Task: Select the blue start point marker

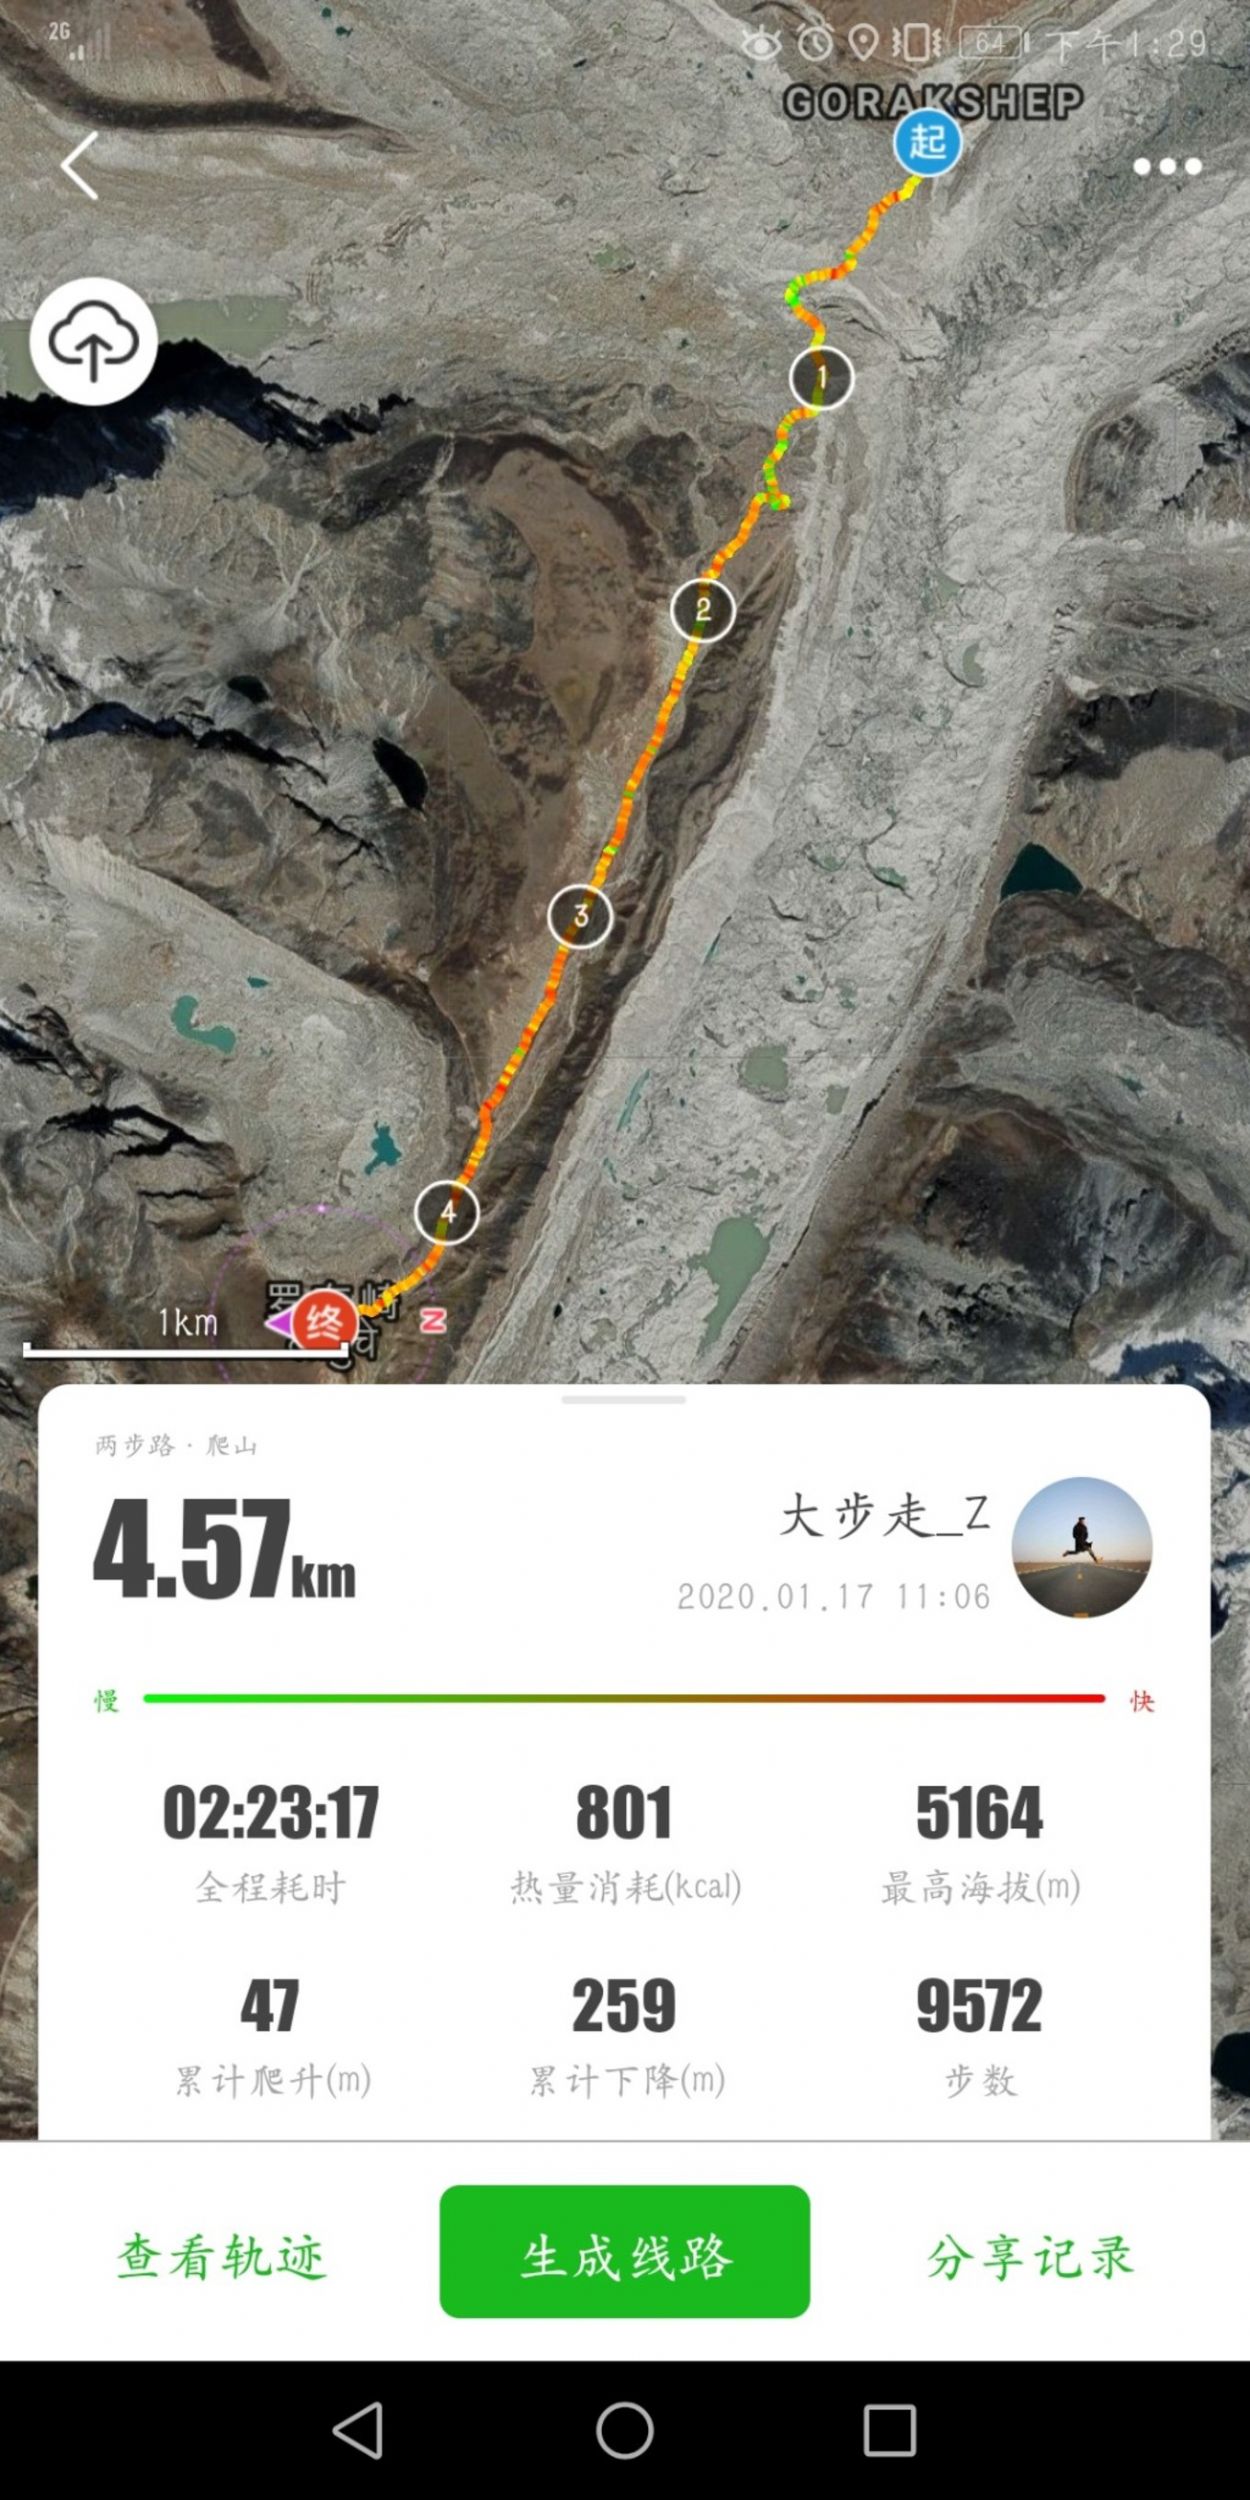Action: (928, 143)
